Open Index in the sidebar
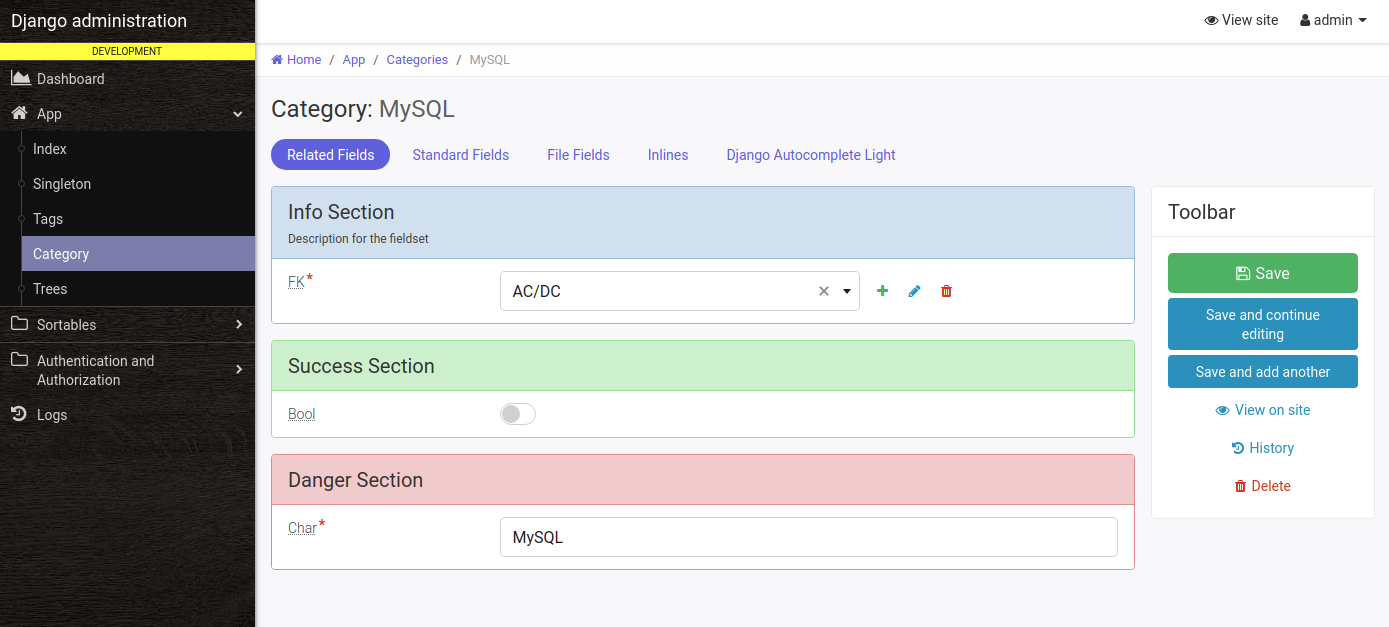The width and height of the screenshot is (1389, 627). pyautogui.click(x=138, y=149)
